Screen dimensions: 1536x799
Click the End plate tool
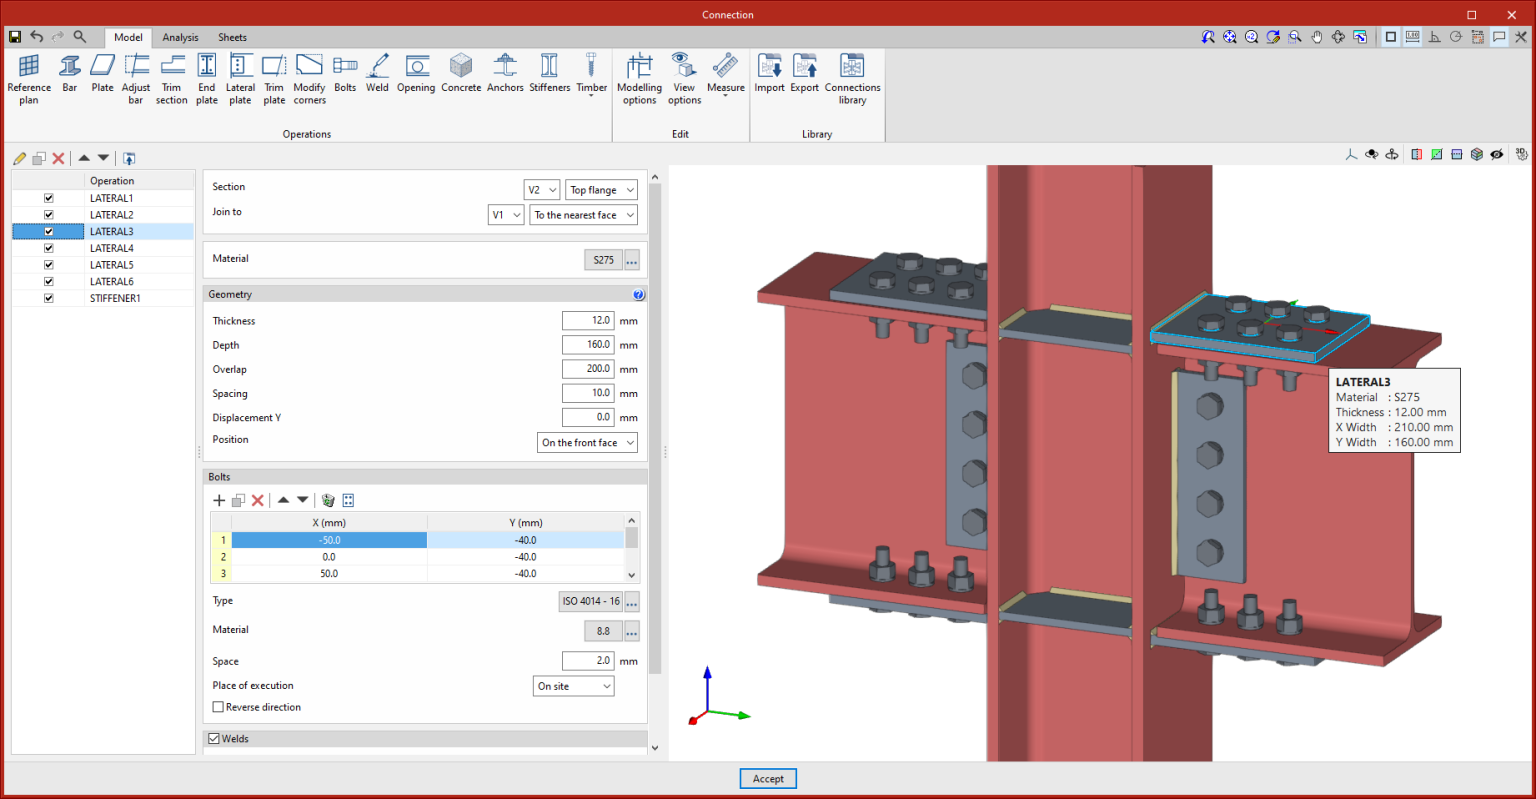(207, 79)
